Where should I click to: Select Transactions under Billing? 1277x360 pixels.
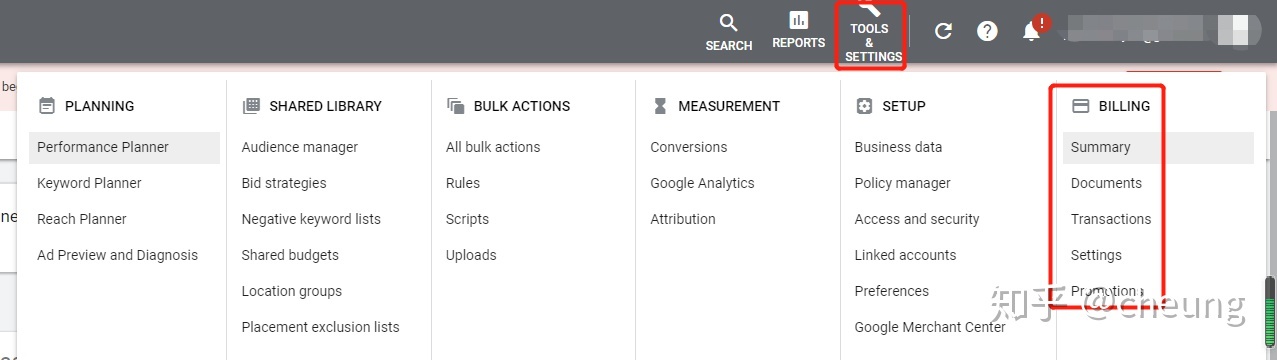[x=1110, y=219]
